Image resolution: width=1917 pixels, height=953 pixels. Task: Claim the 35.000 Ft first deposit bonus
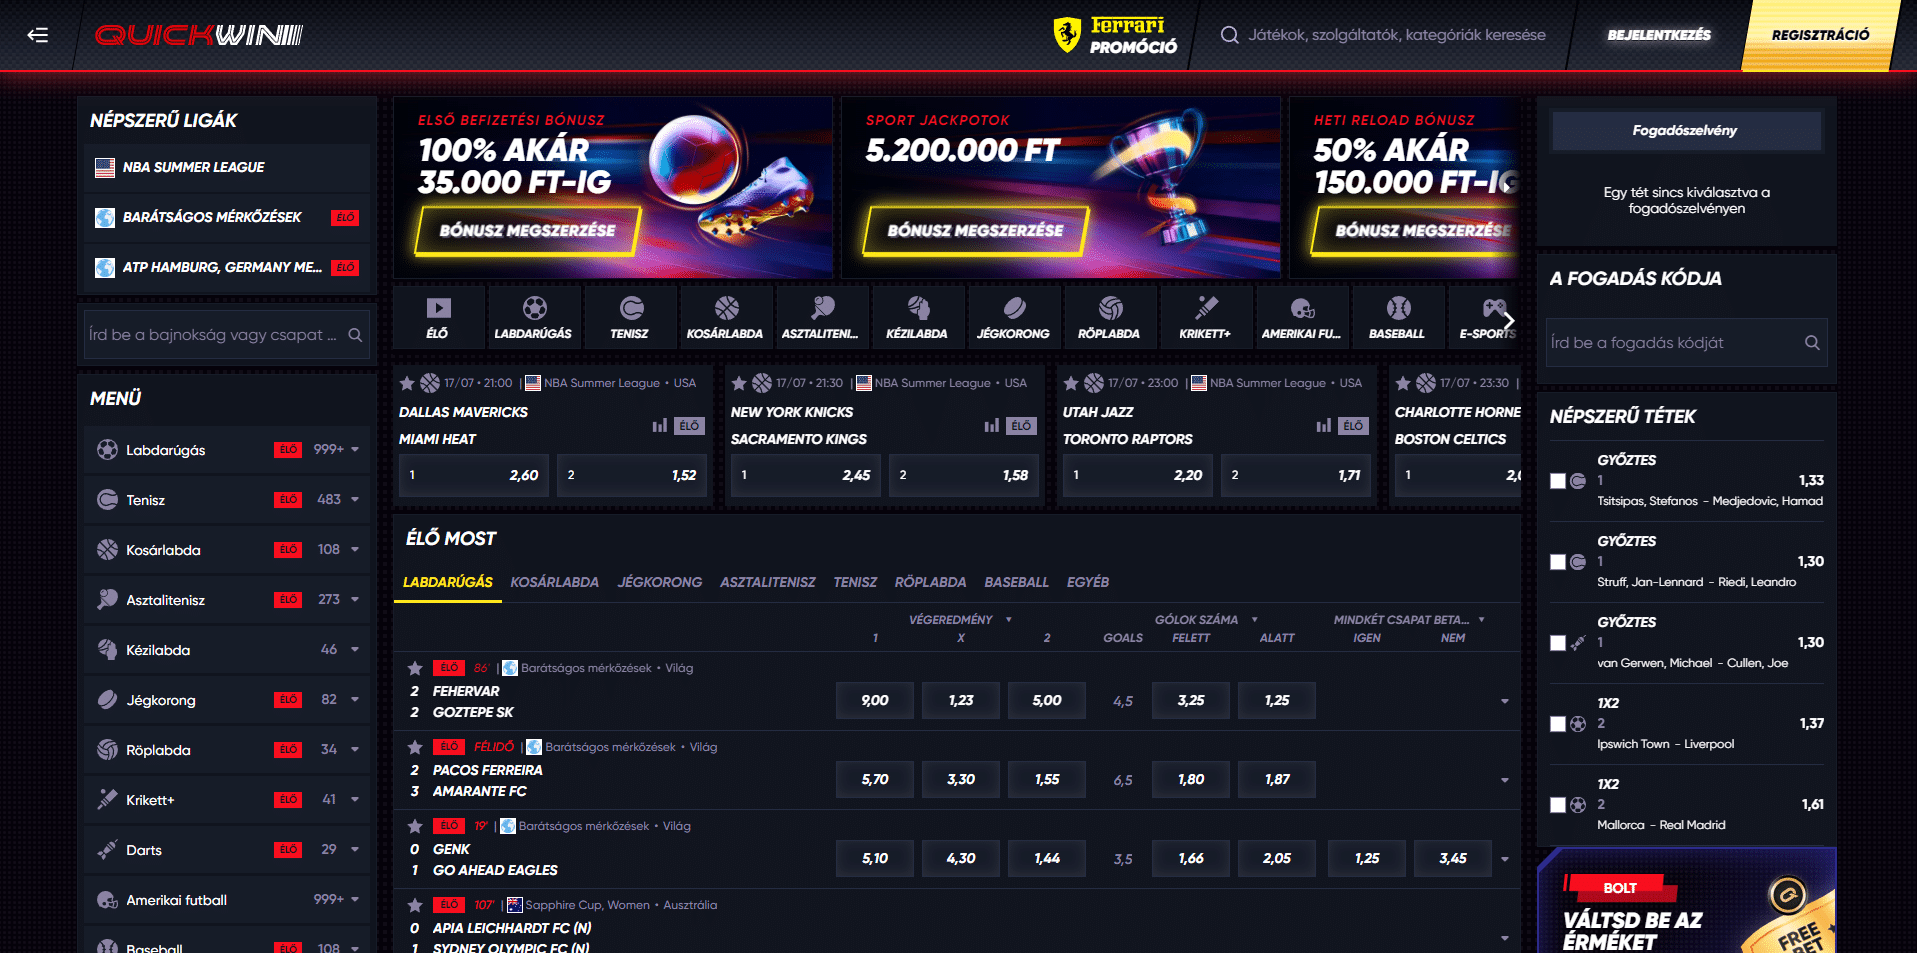[x=528, y=231]
